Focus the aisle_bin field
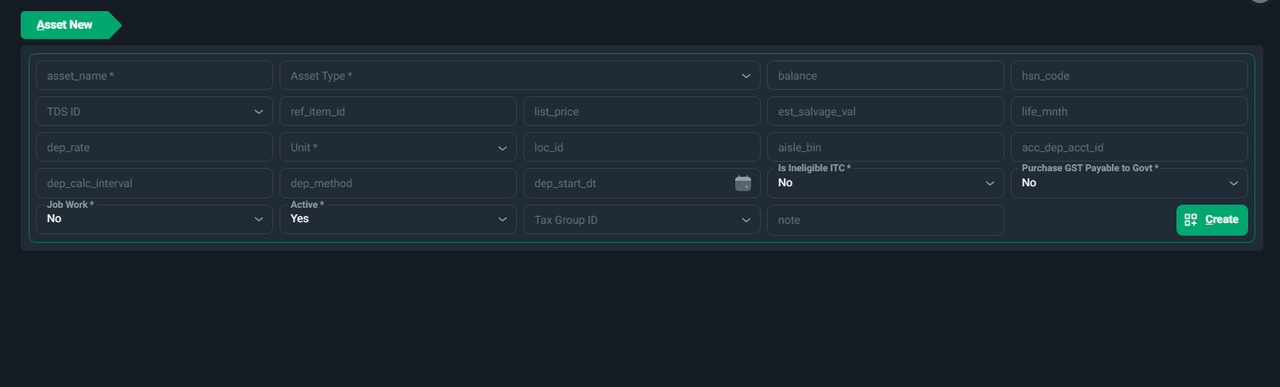 coord(886,148)
